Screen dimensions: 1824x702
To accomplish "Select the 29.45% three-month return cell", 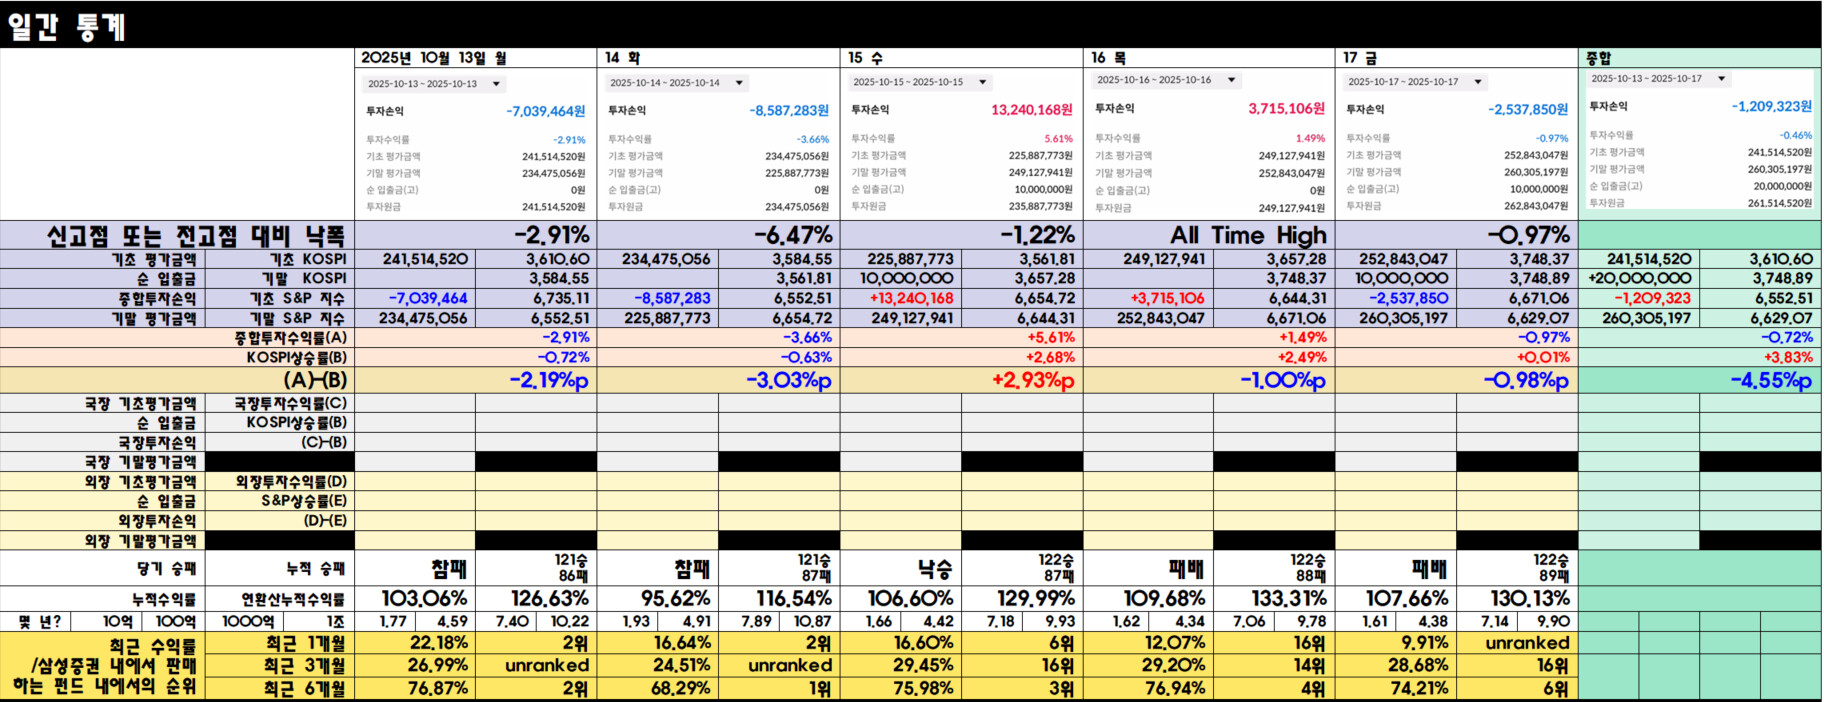I will pyautogui.click(x=901, y=665).
